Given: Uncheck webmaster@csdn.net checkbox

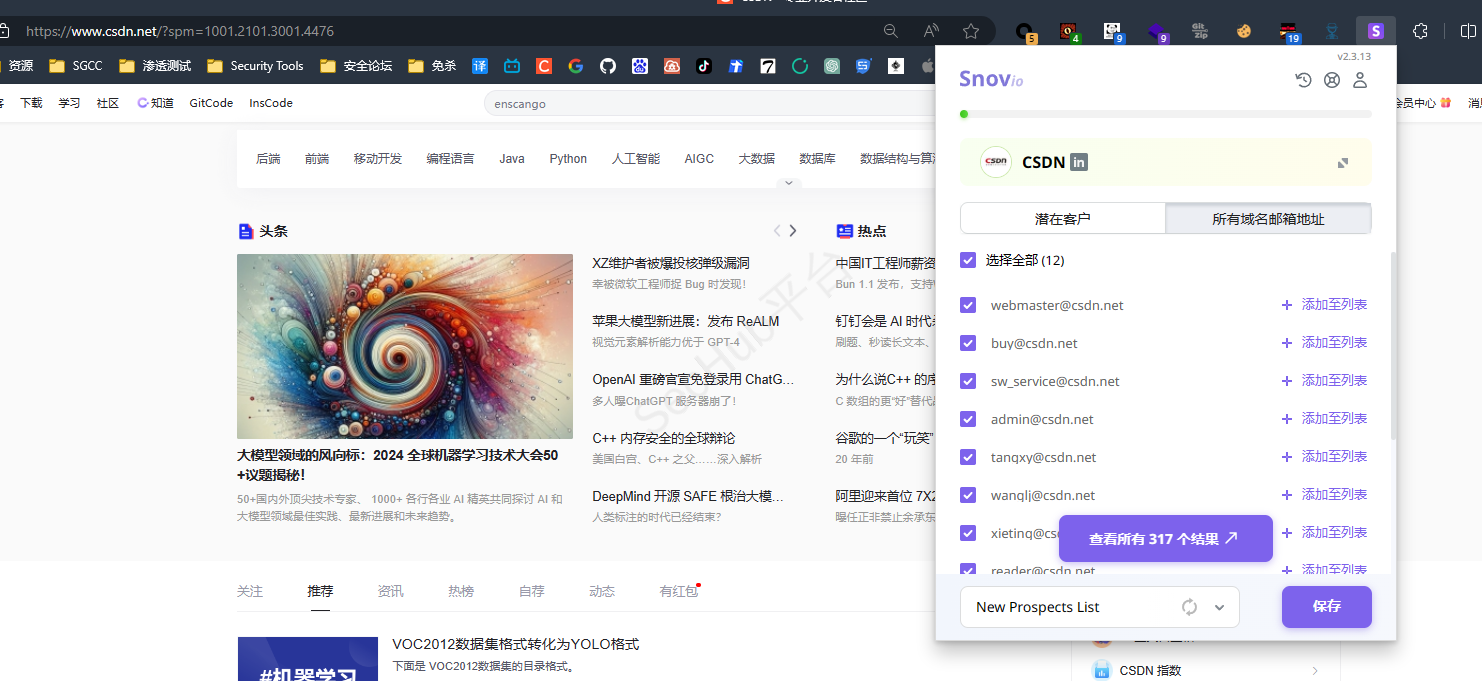Looking at the screenshot, I should (968, 305).
